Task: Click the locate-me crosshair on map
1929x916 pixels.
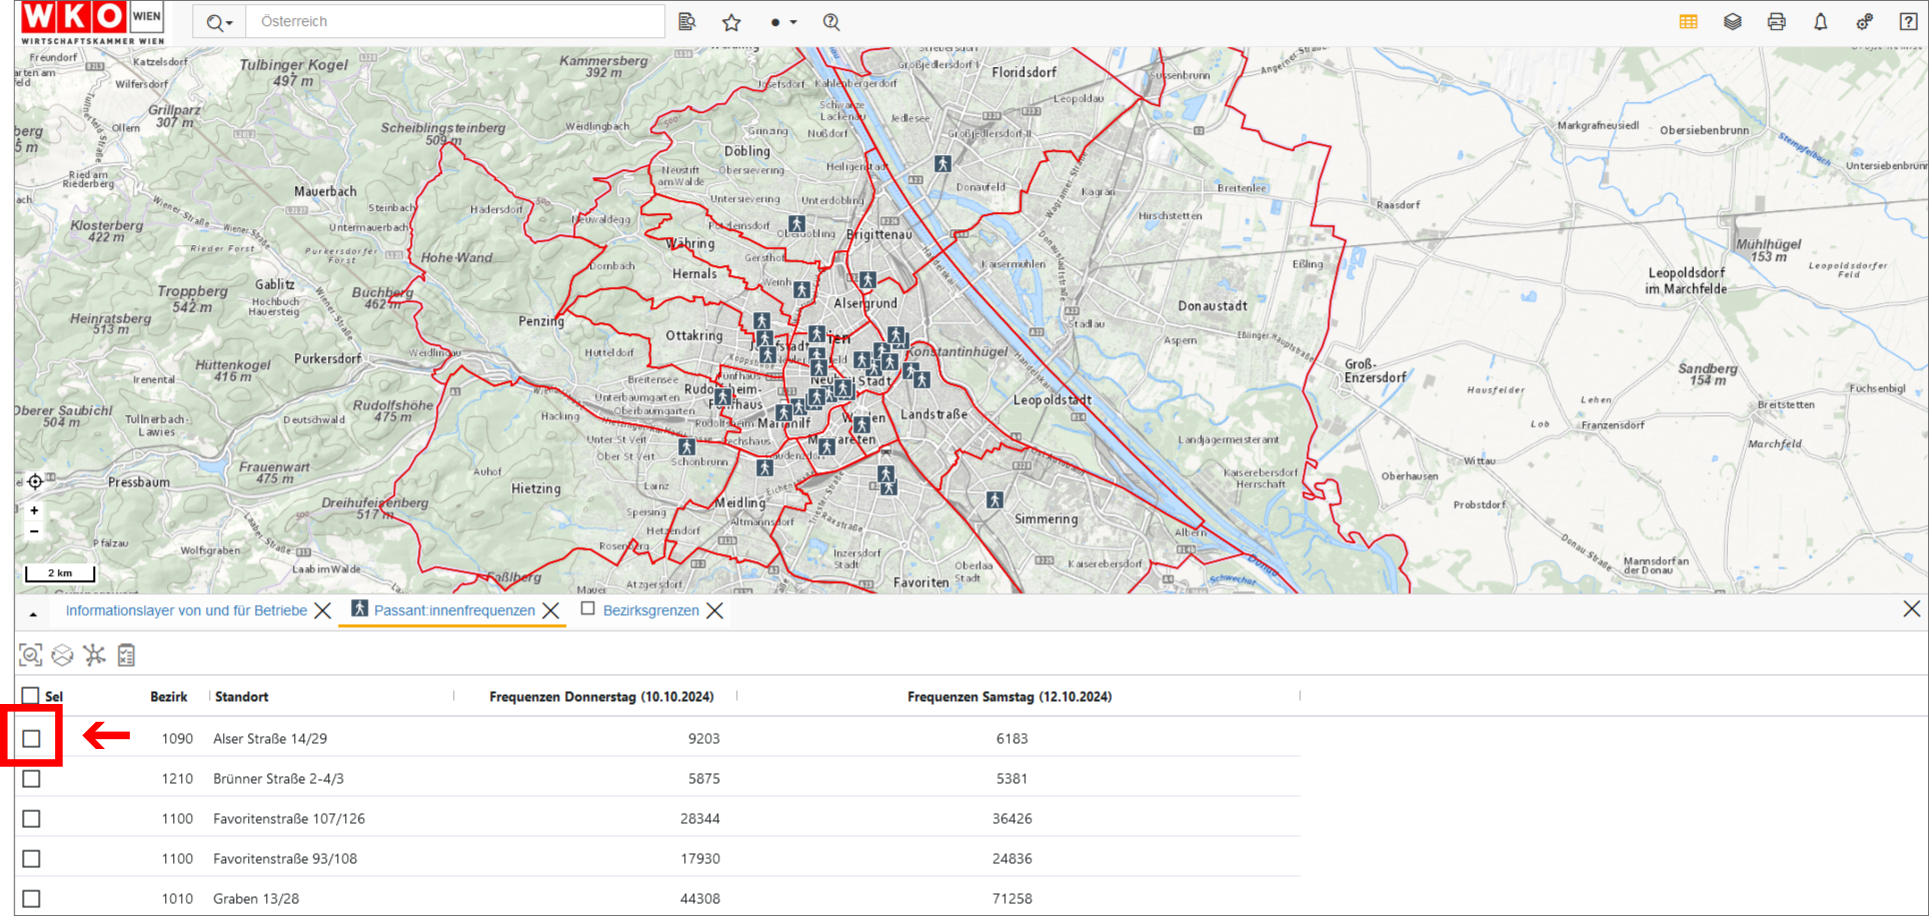Action: [35, 482]
